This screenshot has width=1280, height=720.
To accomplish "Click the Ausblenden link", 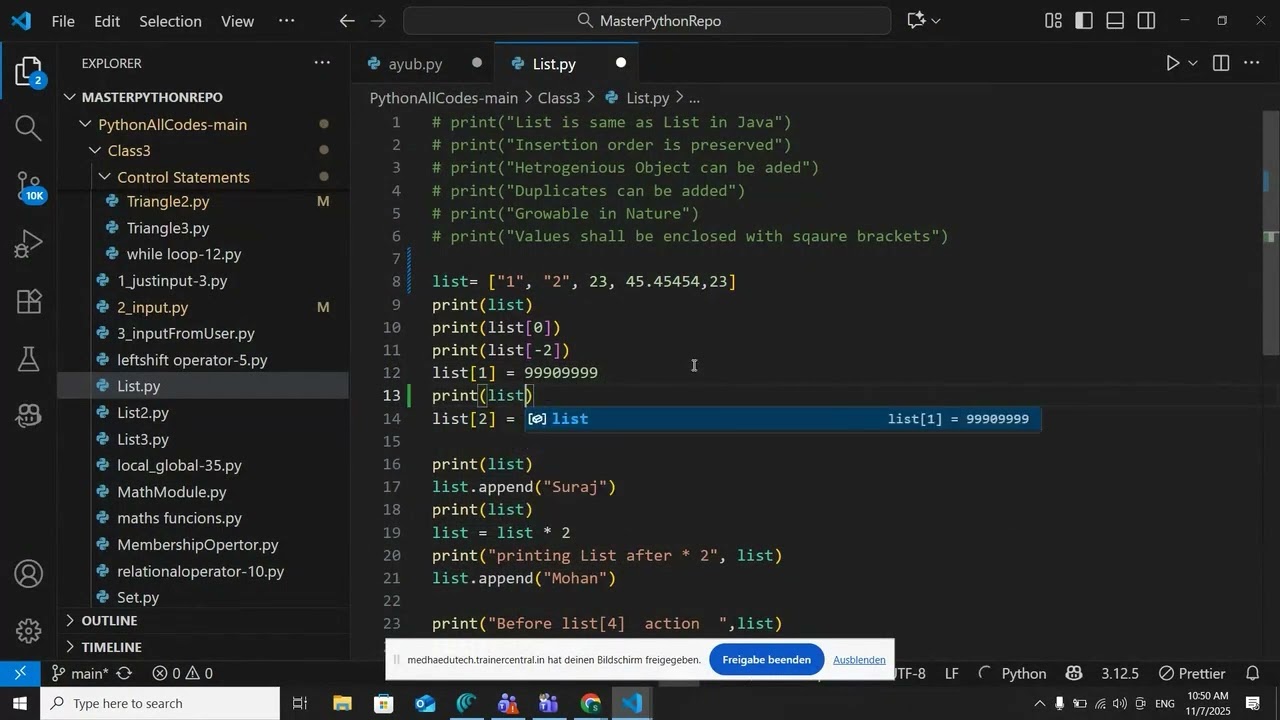I will click(859, 660).
